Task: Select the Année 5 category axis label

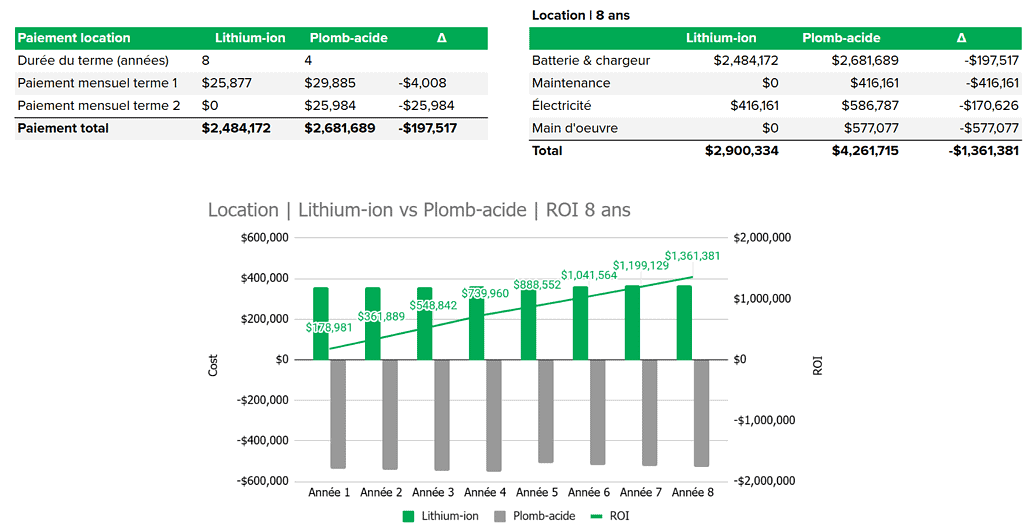Action: tap(538, 493)
